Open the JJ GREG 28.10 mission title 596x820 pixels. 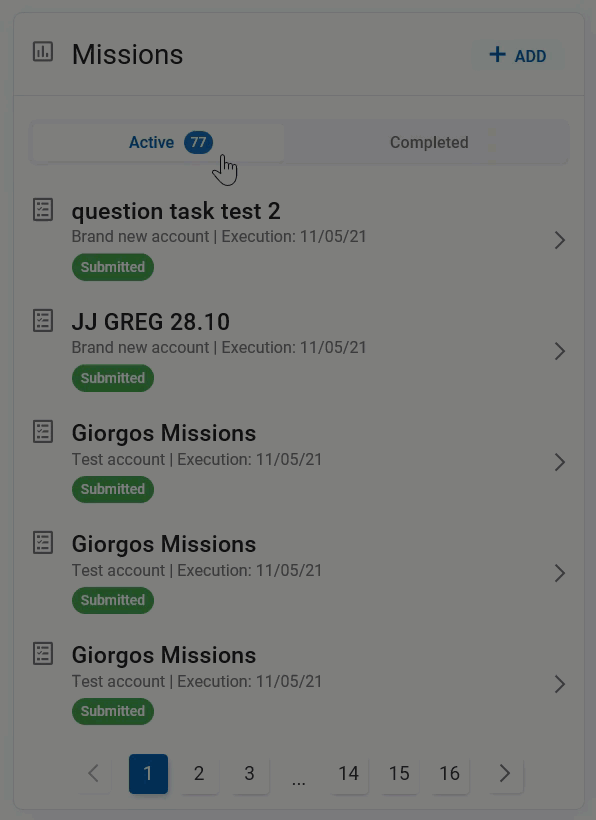point(151,322)
